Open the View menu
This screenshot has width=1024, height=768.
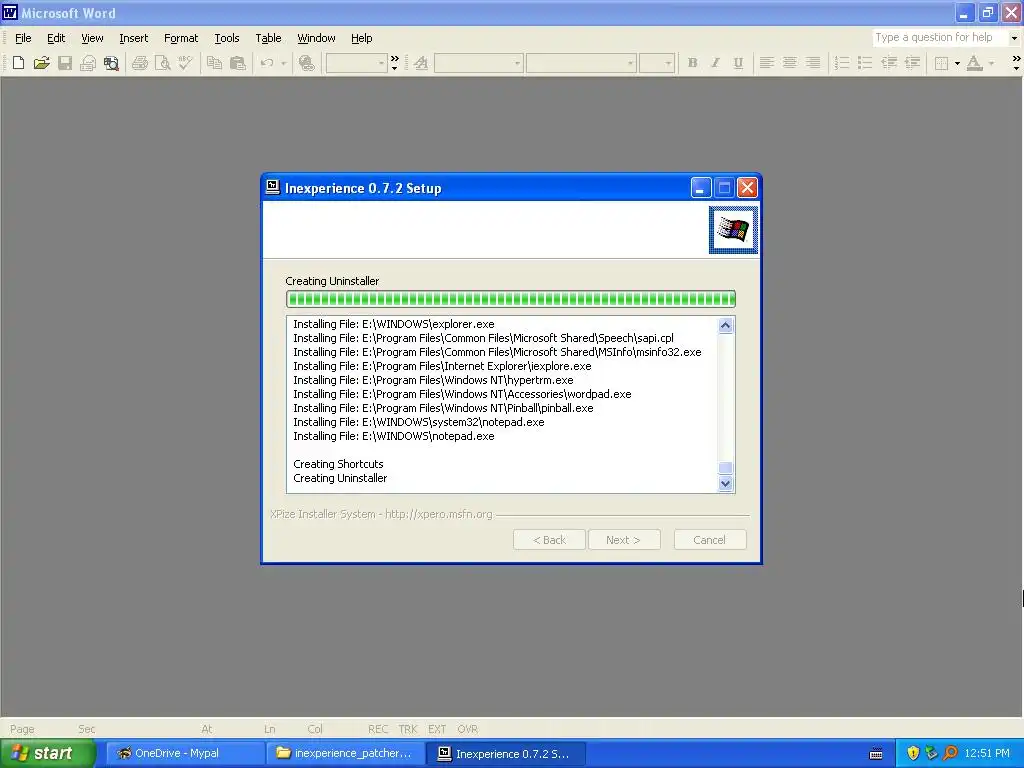[x=92, y=38]
